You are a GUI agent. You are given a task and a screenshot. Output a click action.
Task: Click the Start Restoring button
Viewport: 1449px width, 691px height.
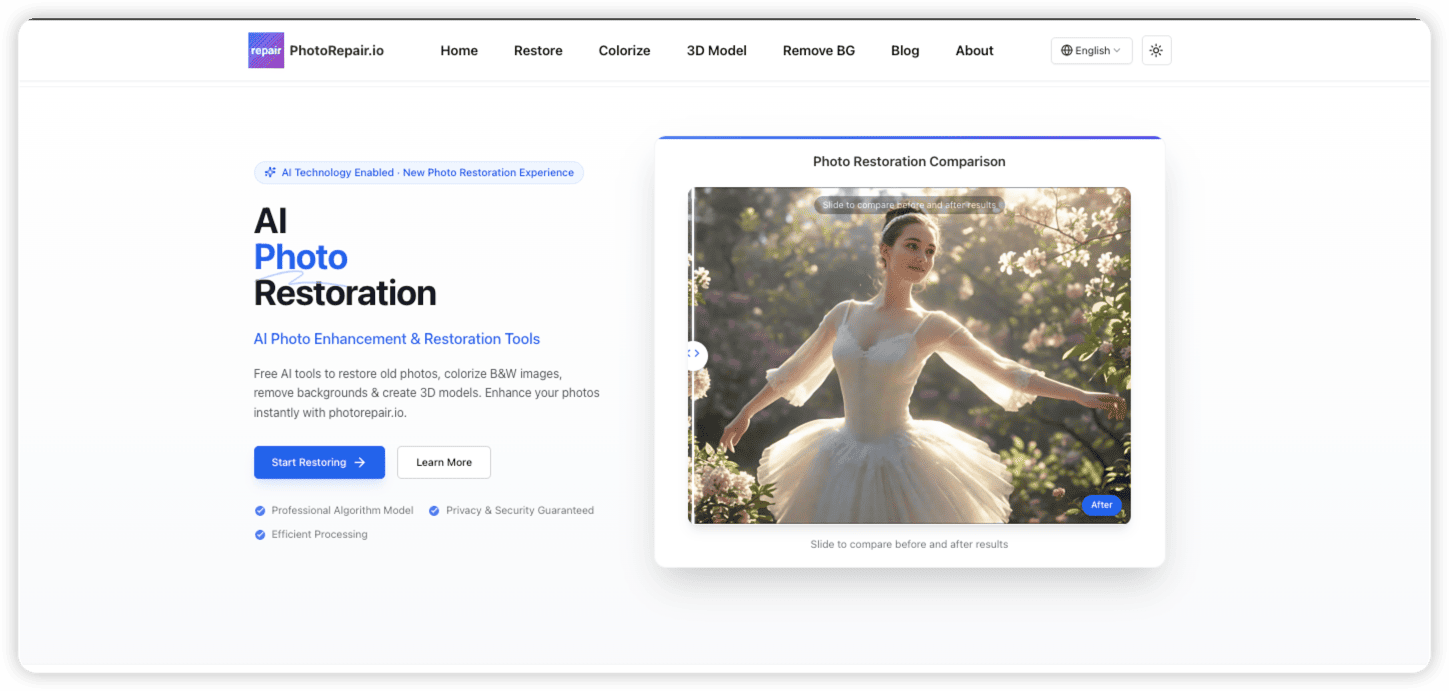click(x=319, y=462)
